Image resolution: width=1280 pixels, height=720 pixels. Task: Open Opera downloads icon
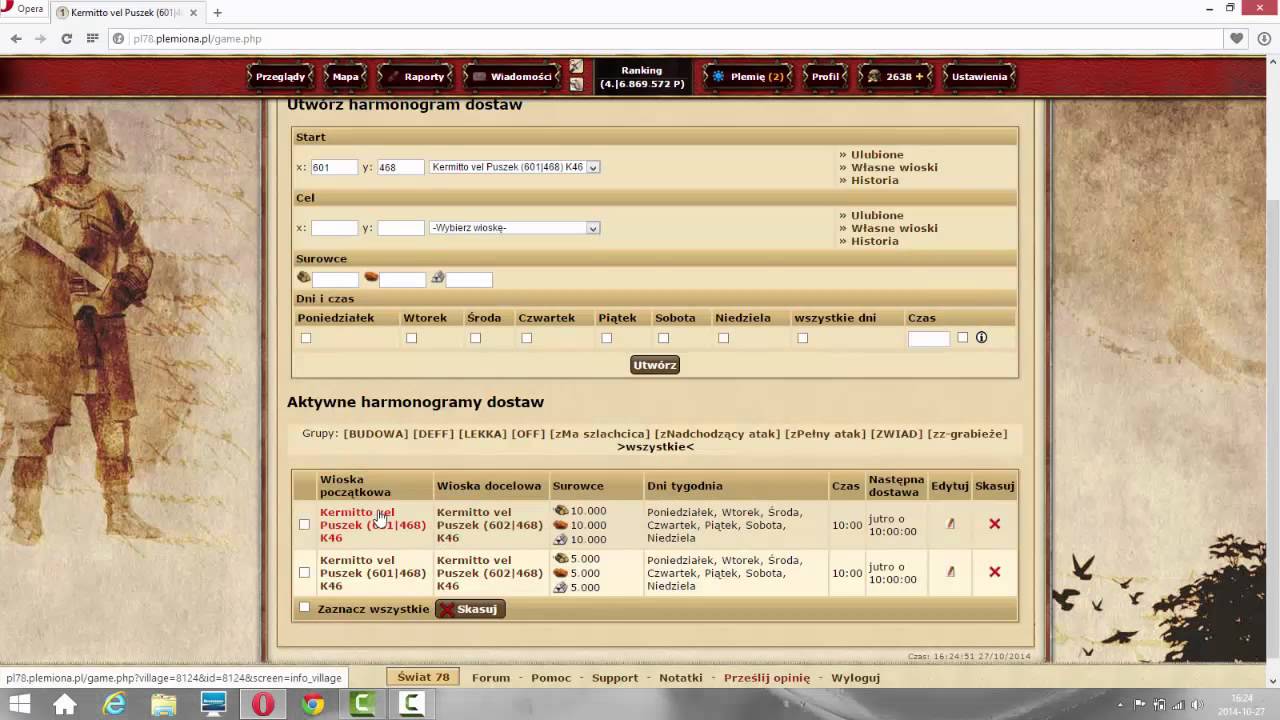[1265, 39]
